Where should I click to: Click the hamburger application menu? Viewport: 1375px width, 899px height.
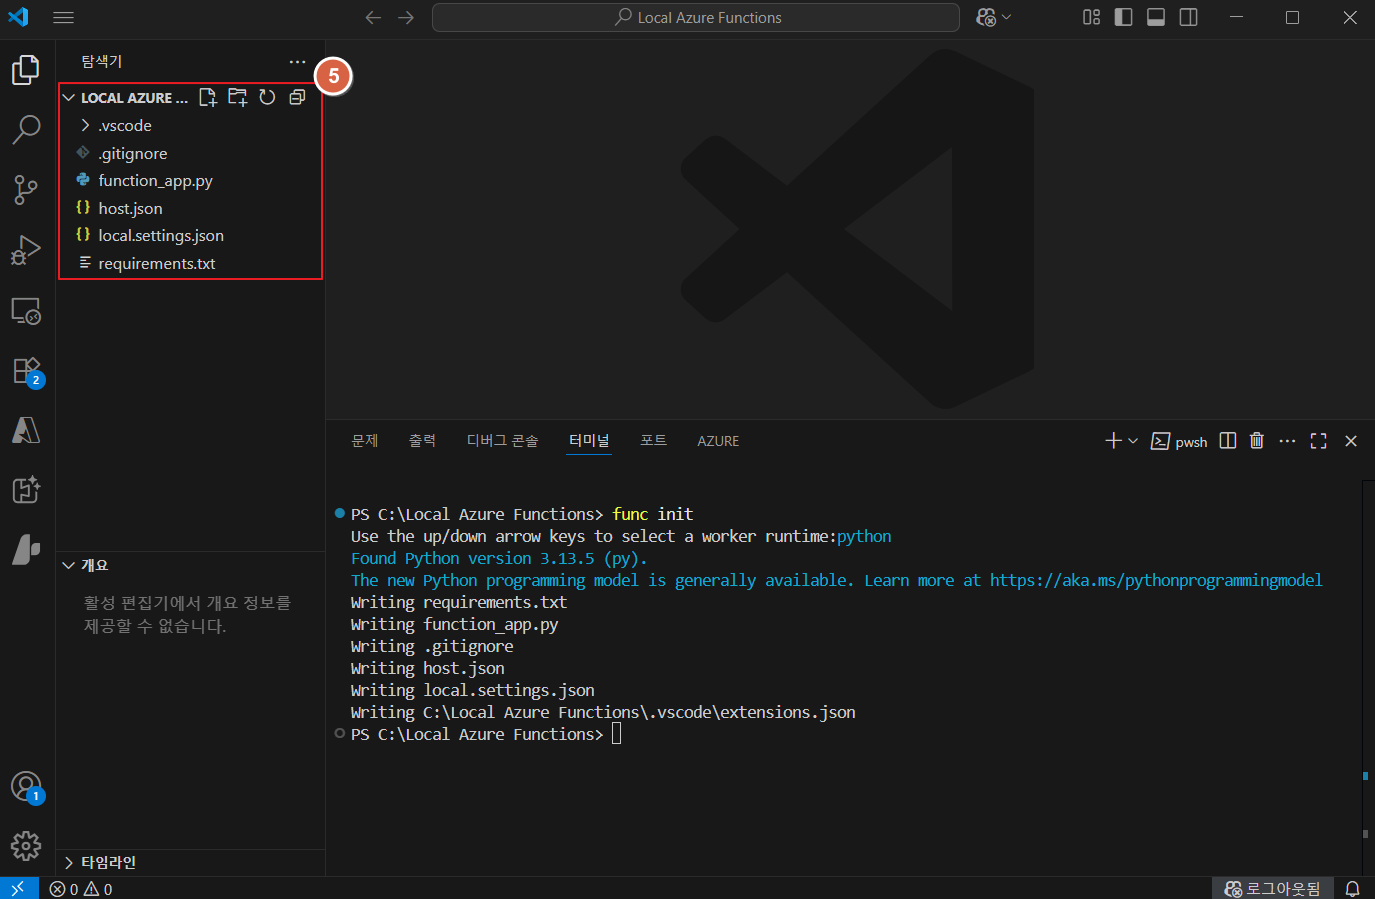pos(63,17)
